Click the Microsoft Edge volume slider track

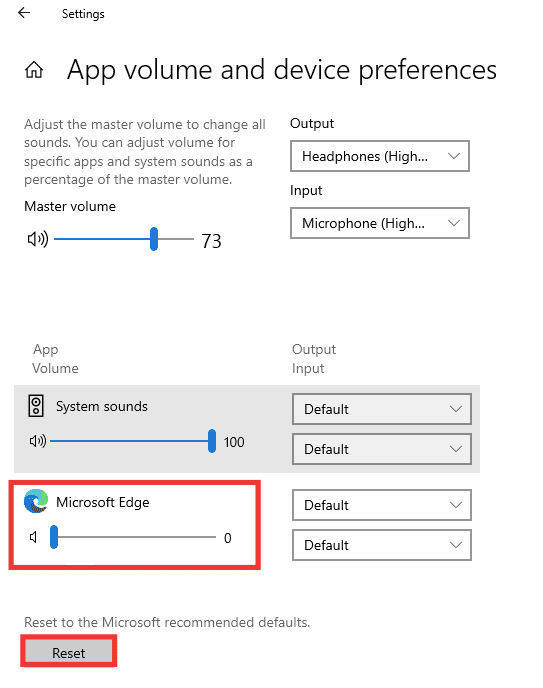133,537
